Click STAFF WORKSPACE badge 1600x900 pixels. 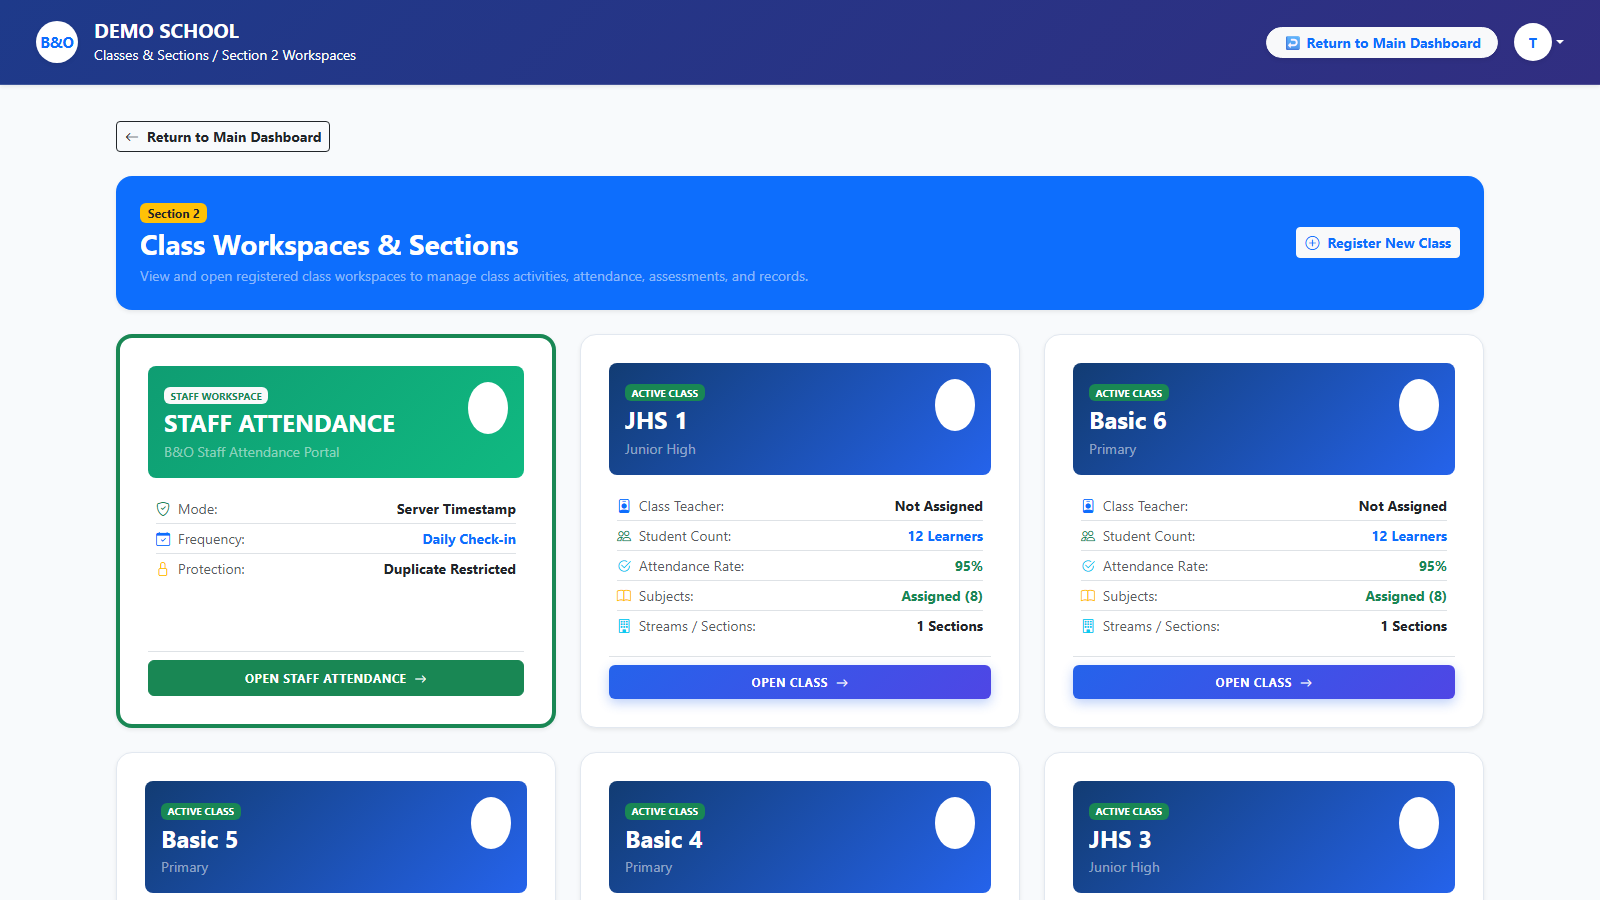(x=216, y=396)
